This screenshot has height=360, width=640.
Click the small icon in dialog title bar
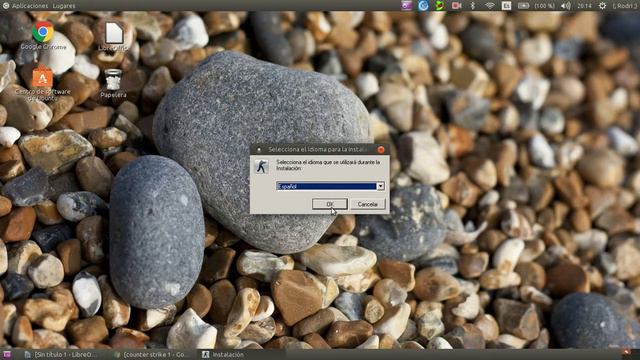[x=259, y=149]
